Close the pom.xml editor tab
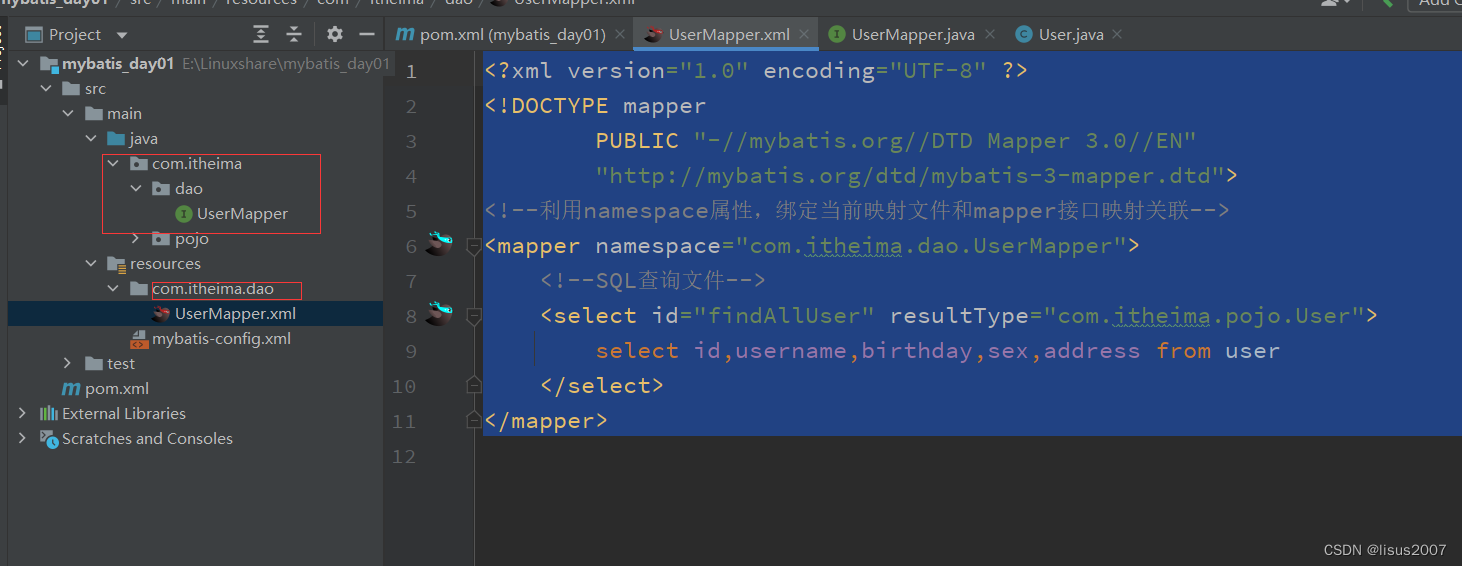This screenshot has height=566, width=1462. pos(620,35)
